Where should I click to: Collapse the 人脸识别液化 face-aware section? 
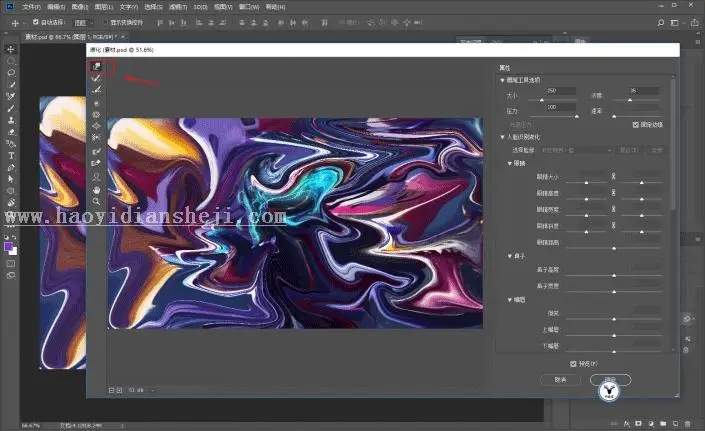tap(502, 137)
